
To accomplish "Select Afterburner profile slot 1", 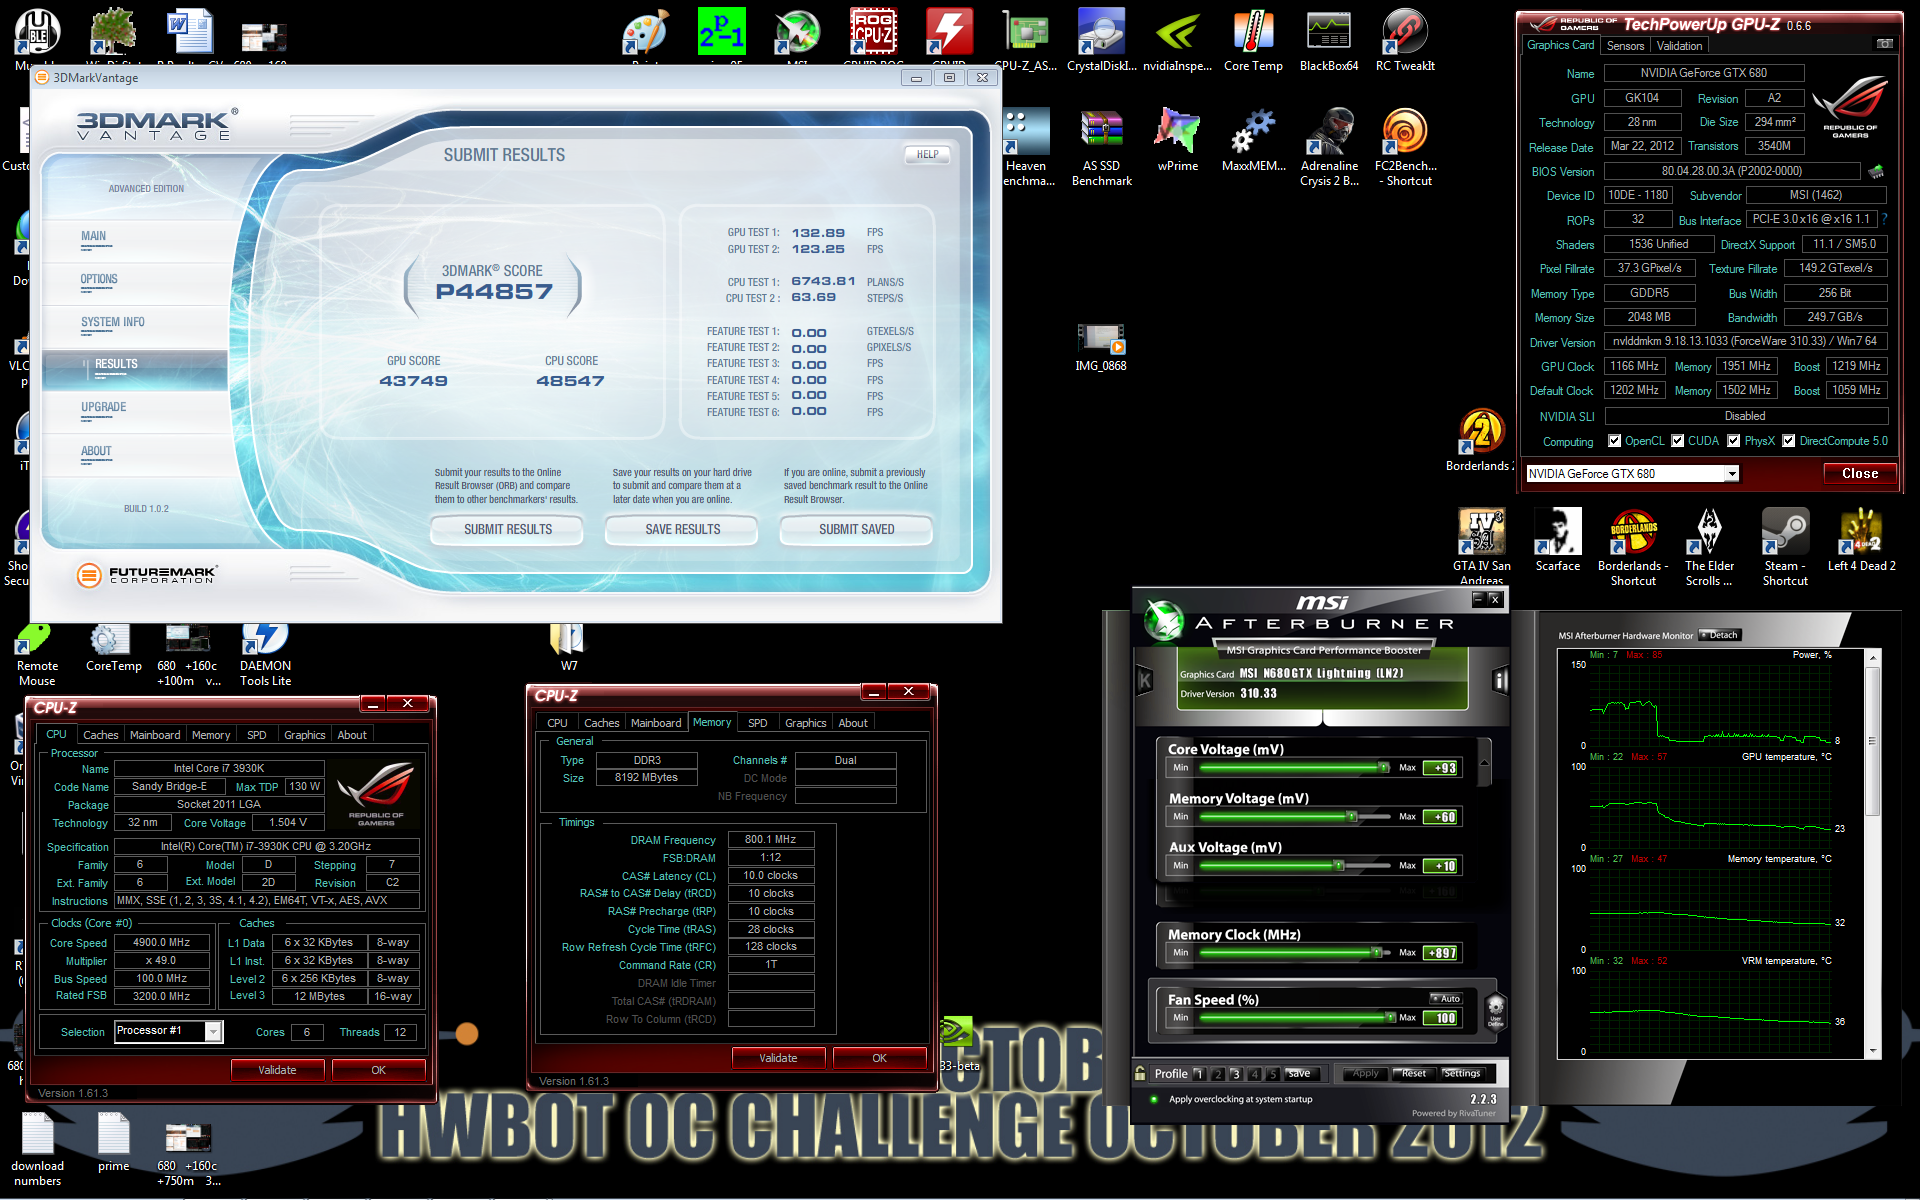I will [1200, 1074].
